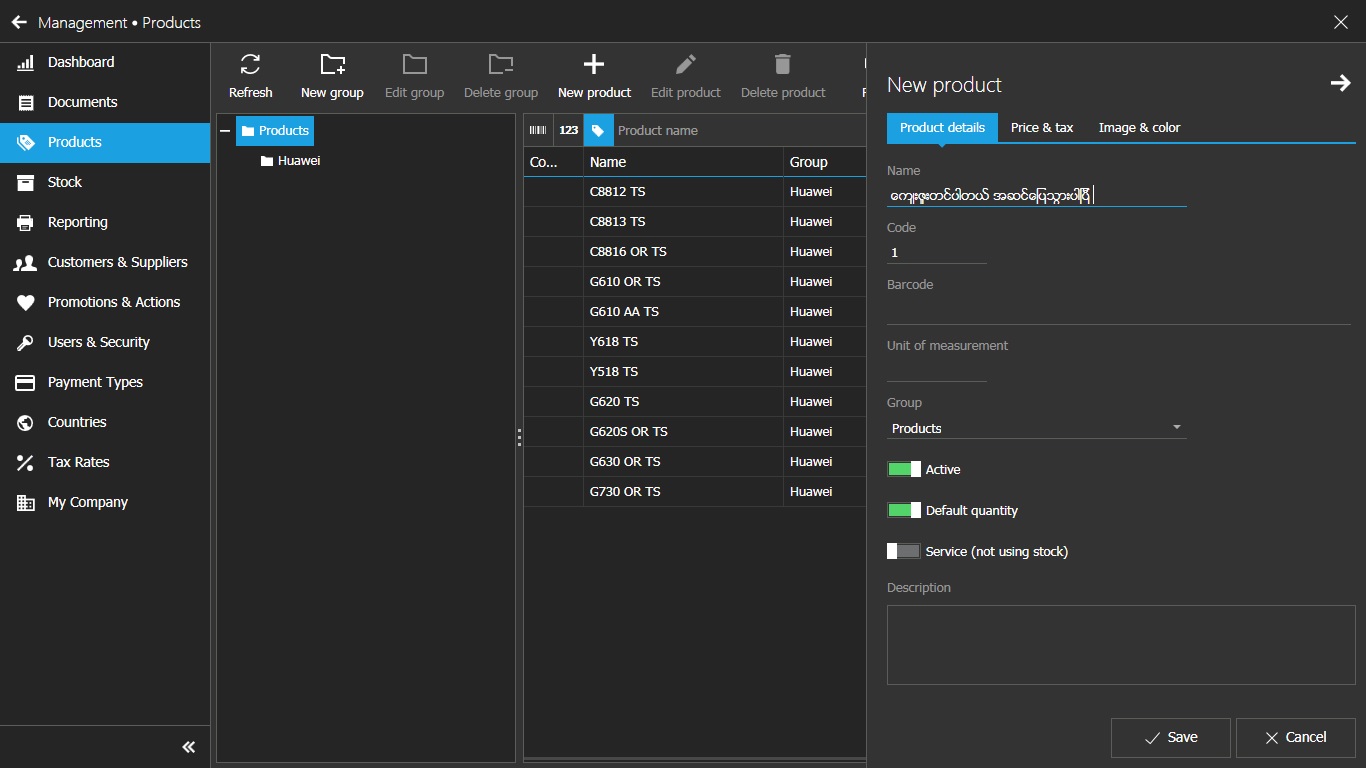1366x768 pixels.
Task: Click the Barcode input field
Action: click(1118, 311)
